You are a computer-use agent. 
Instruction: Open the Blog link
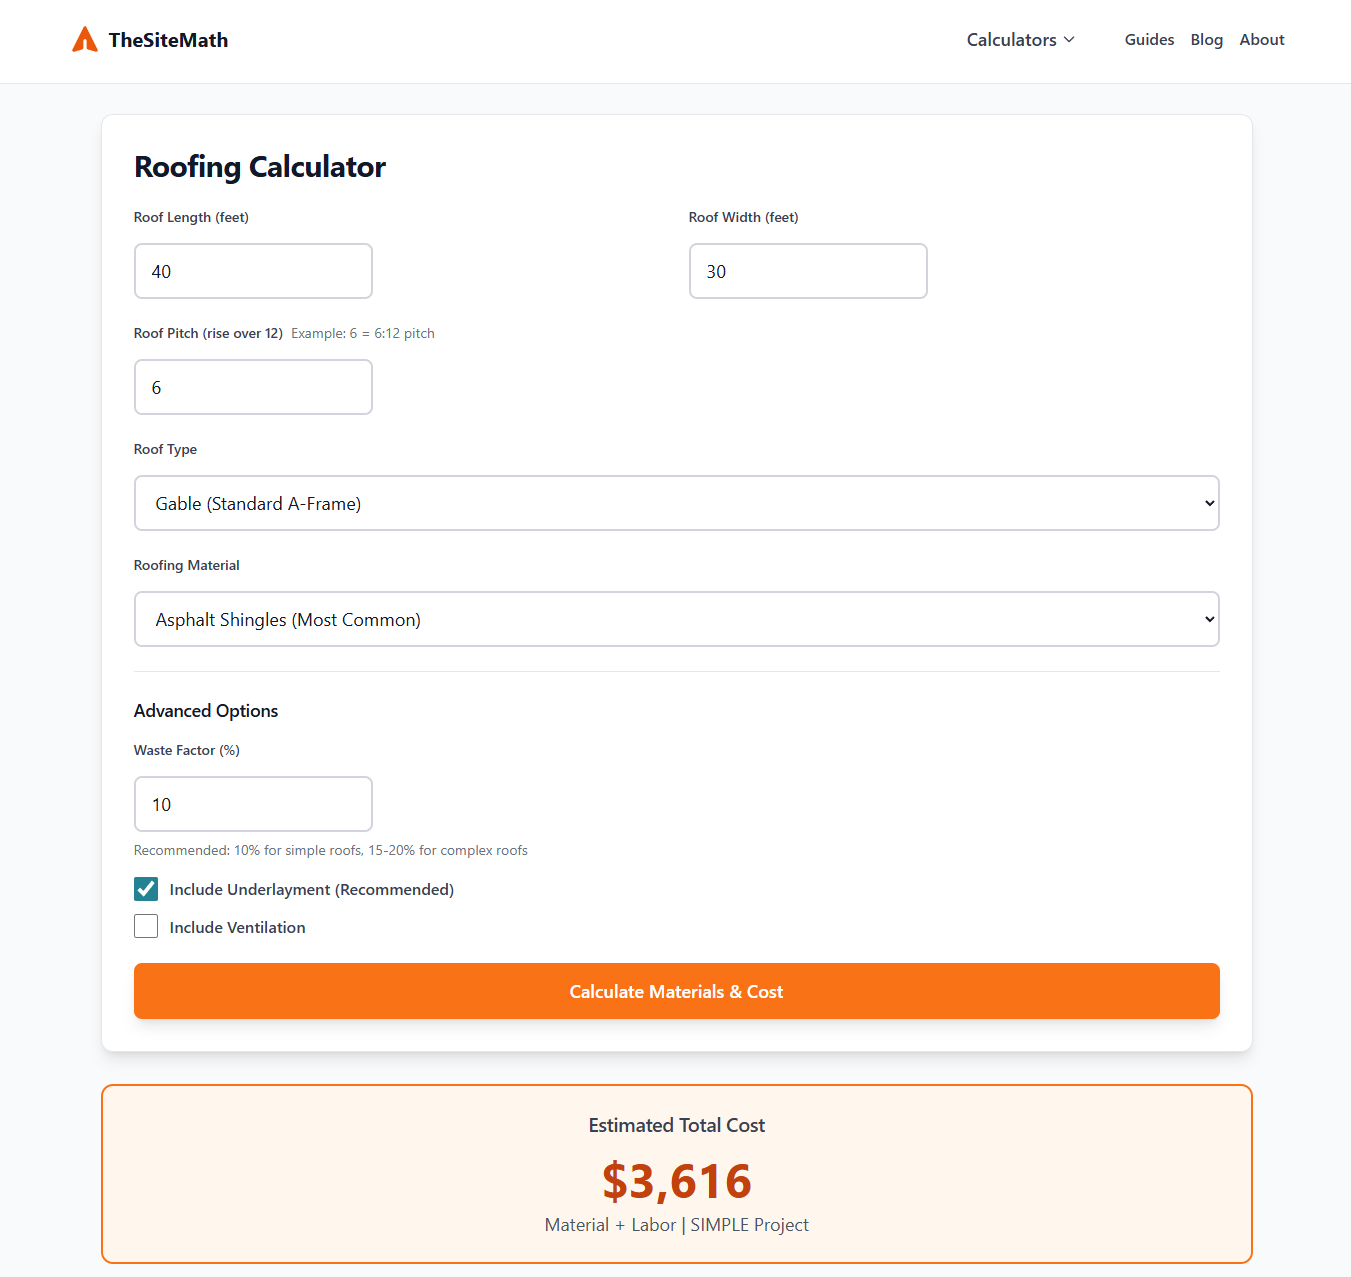1206,40
